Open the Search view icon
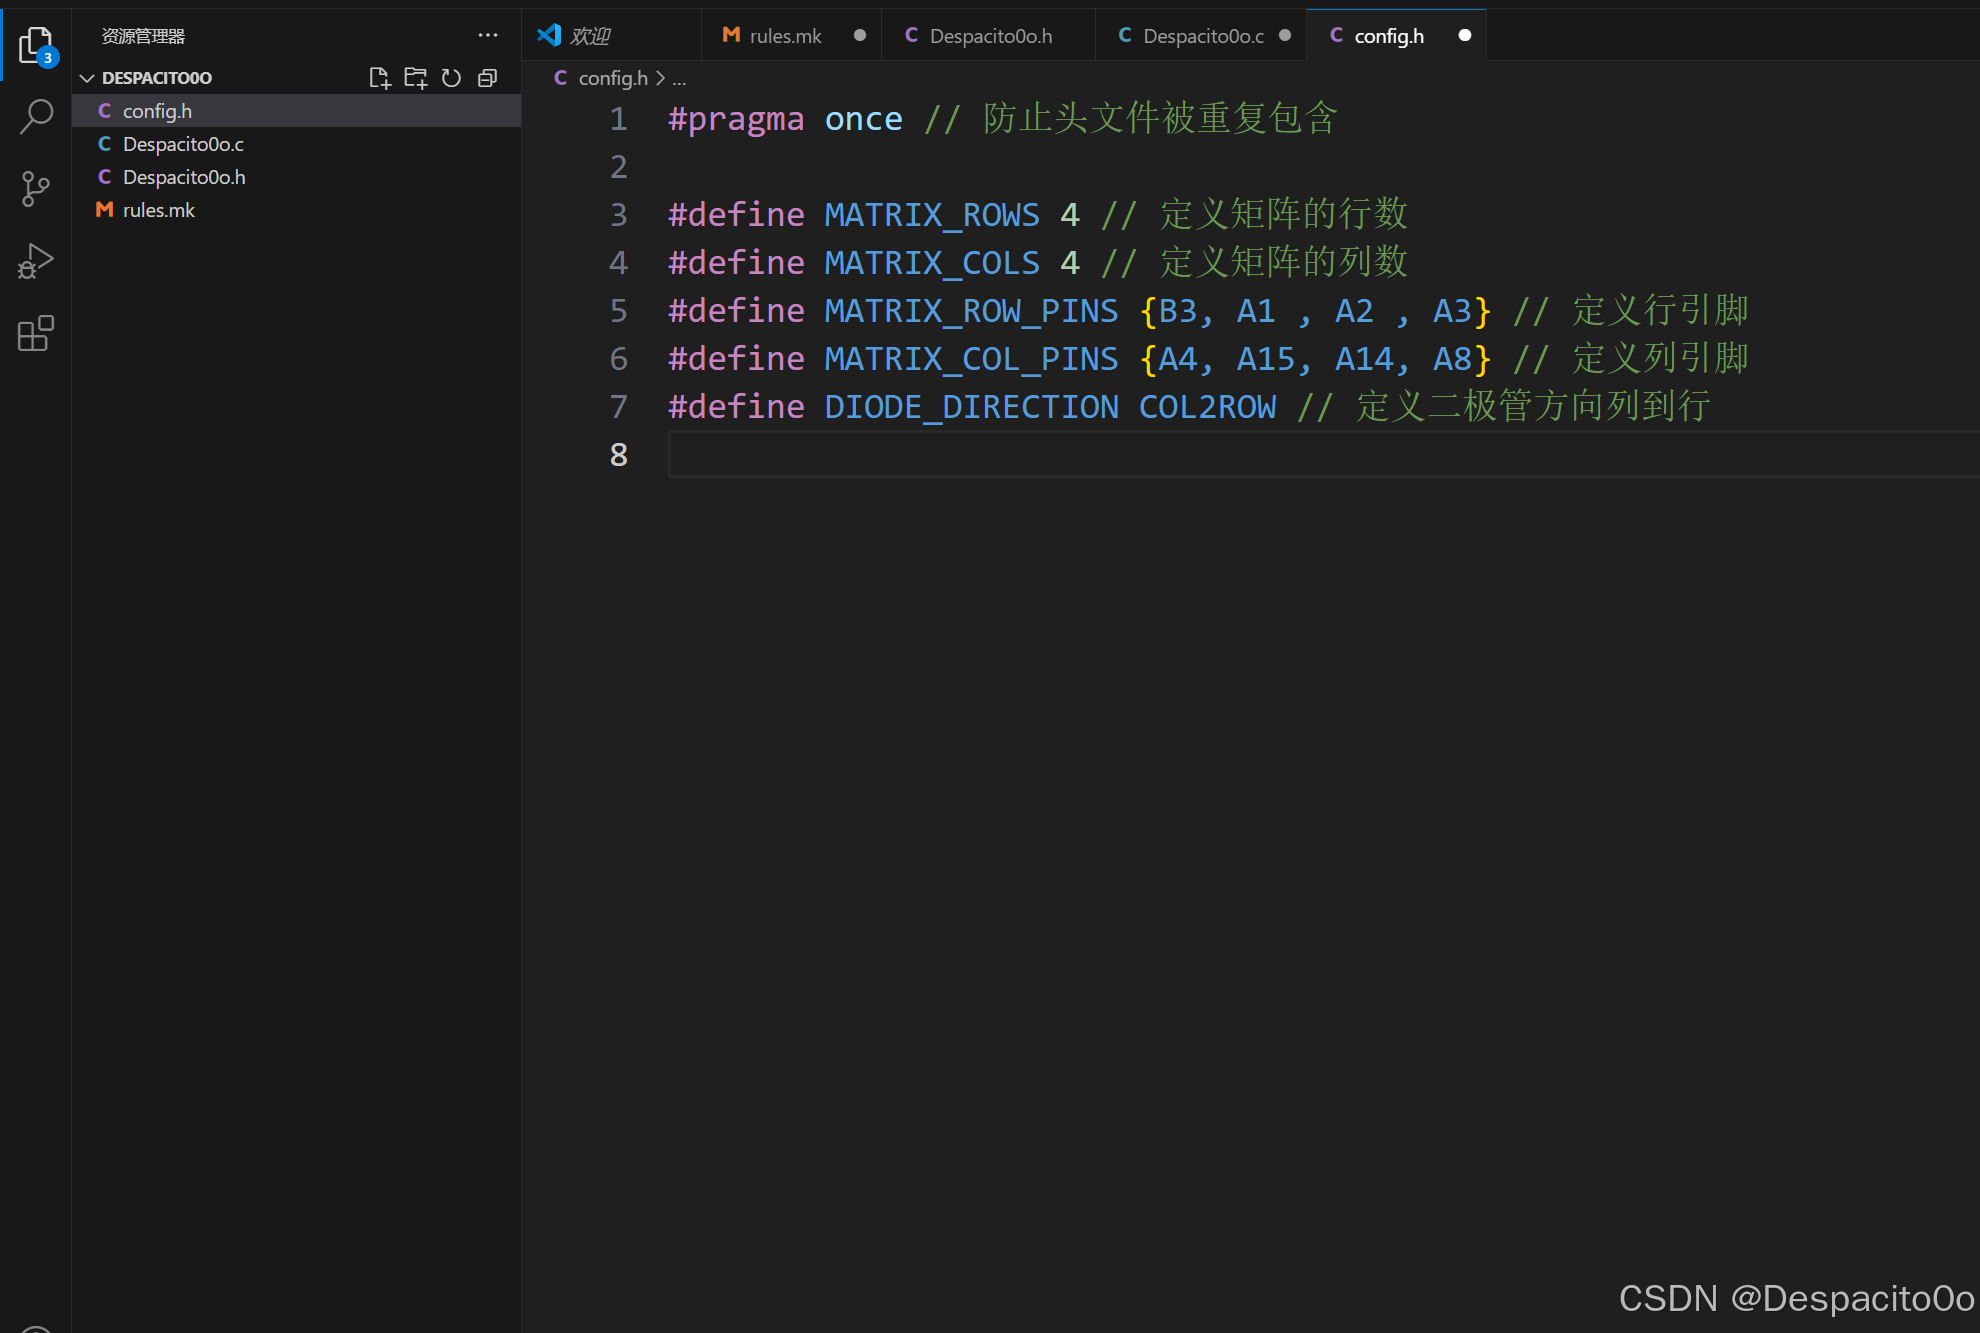 pyautogui.click(x=36, y=116)
